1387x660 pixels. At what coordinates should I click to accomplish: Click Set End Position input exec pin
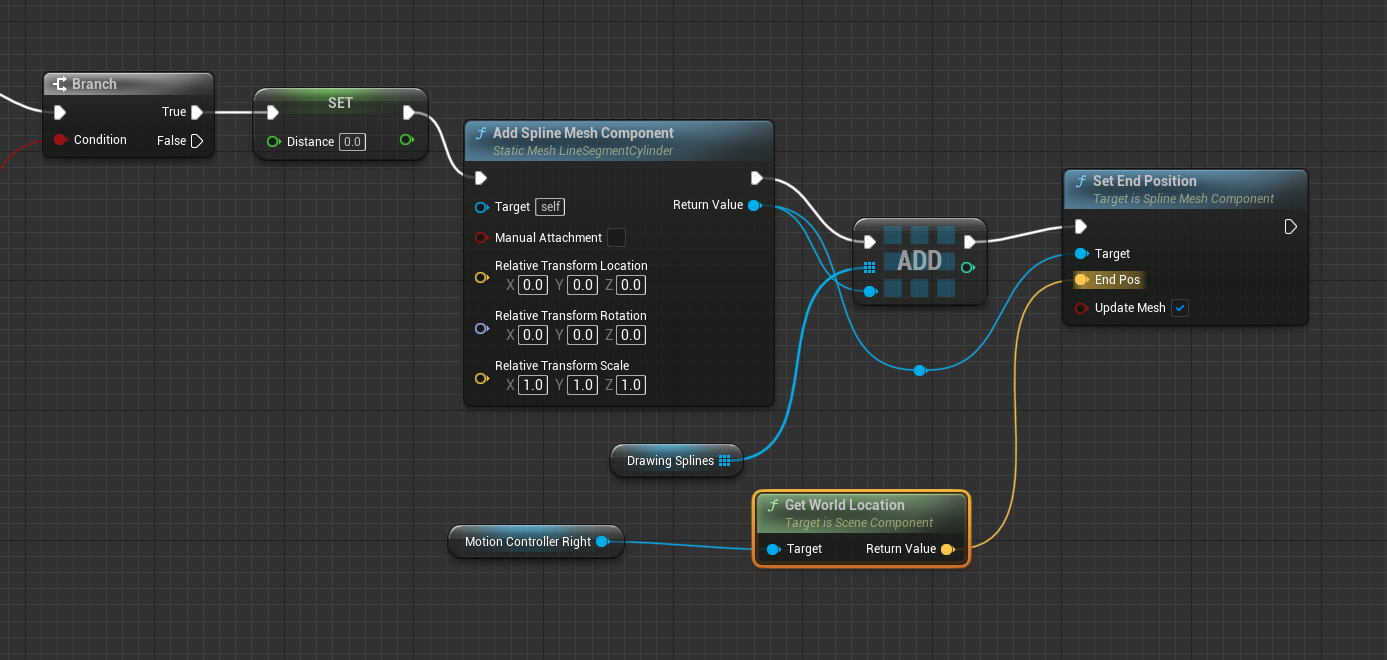point(1081,227)
